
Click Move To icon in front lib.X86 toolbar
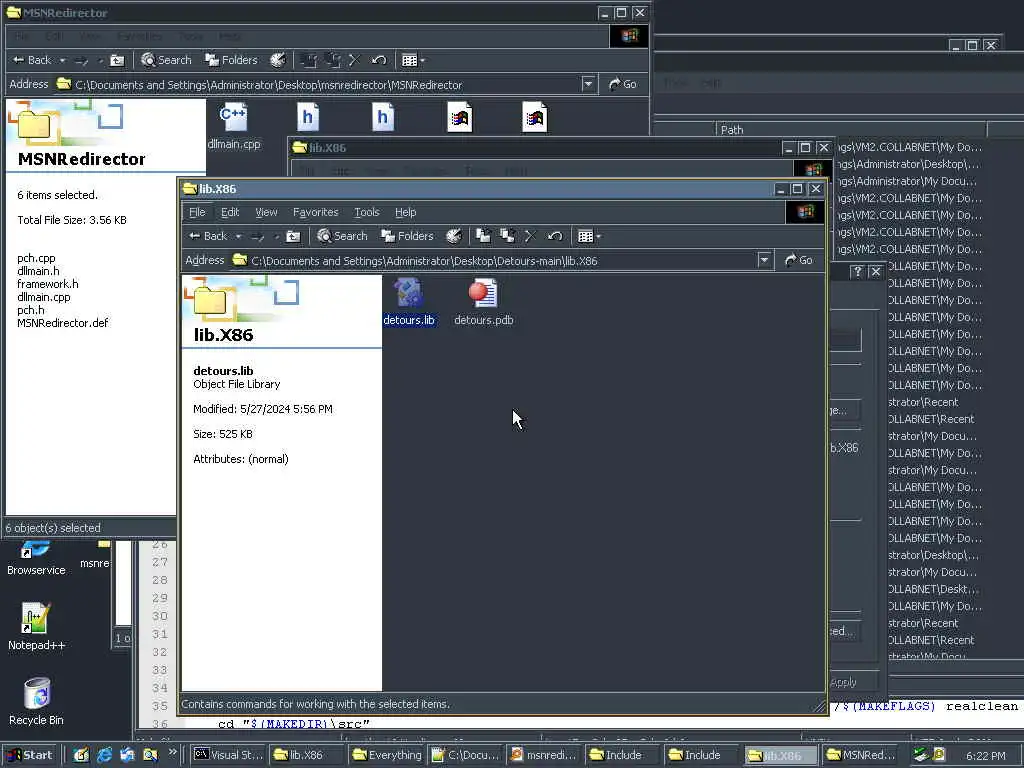[483, 236]
